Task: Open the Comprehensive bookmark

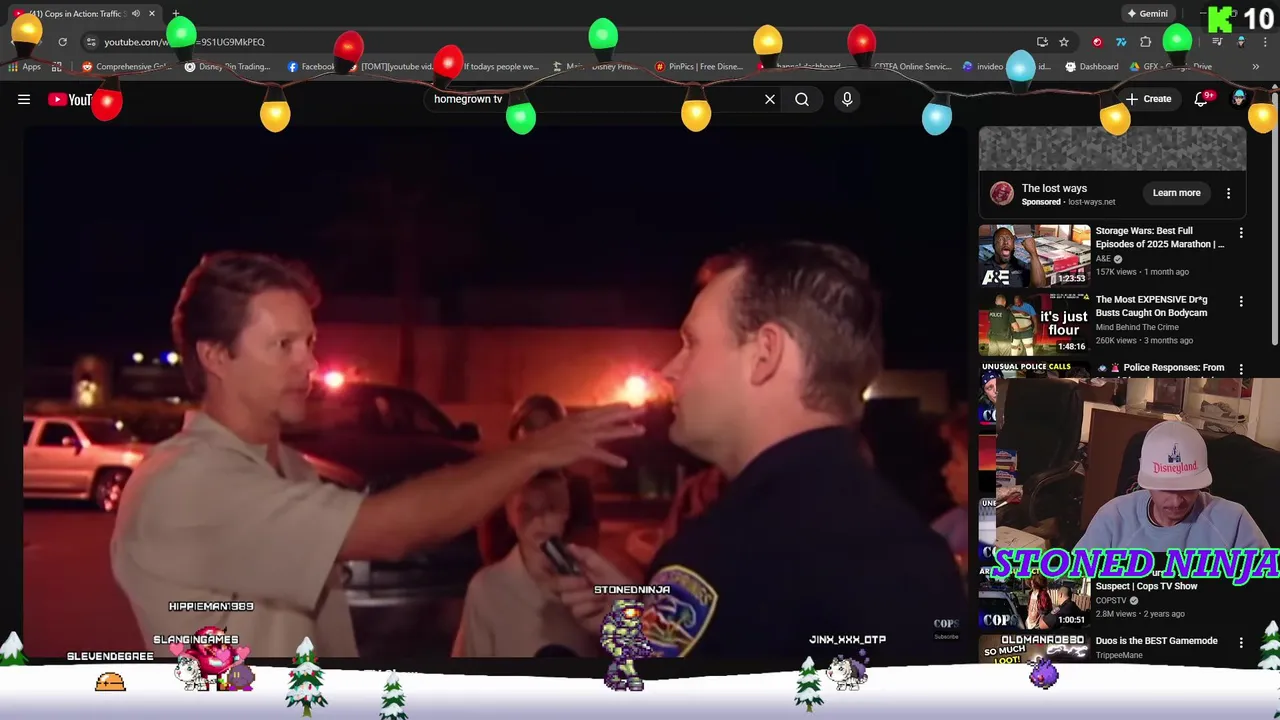Action: pos(127,67)
